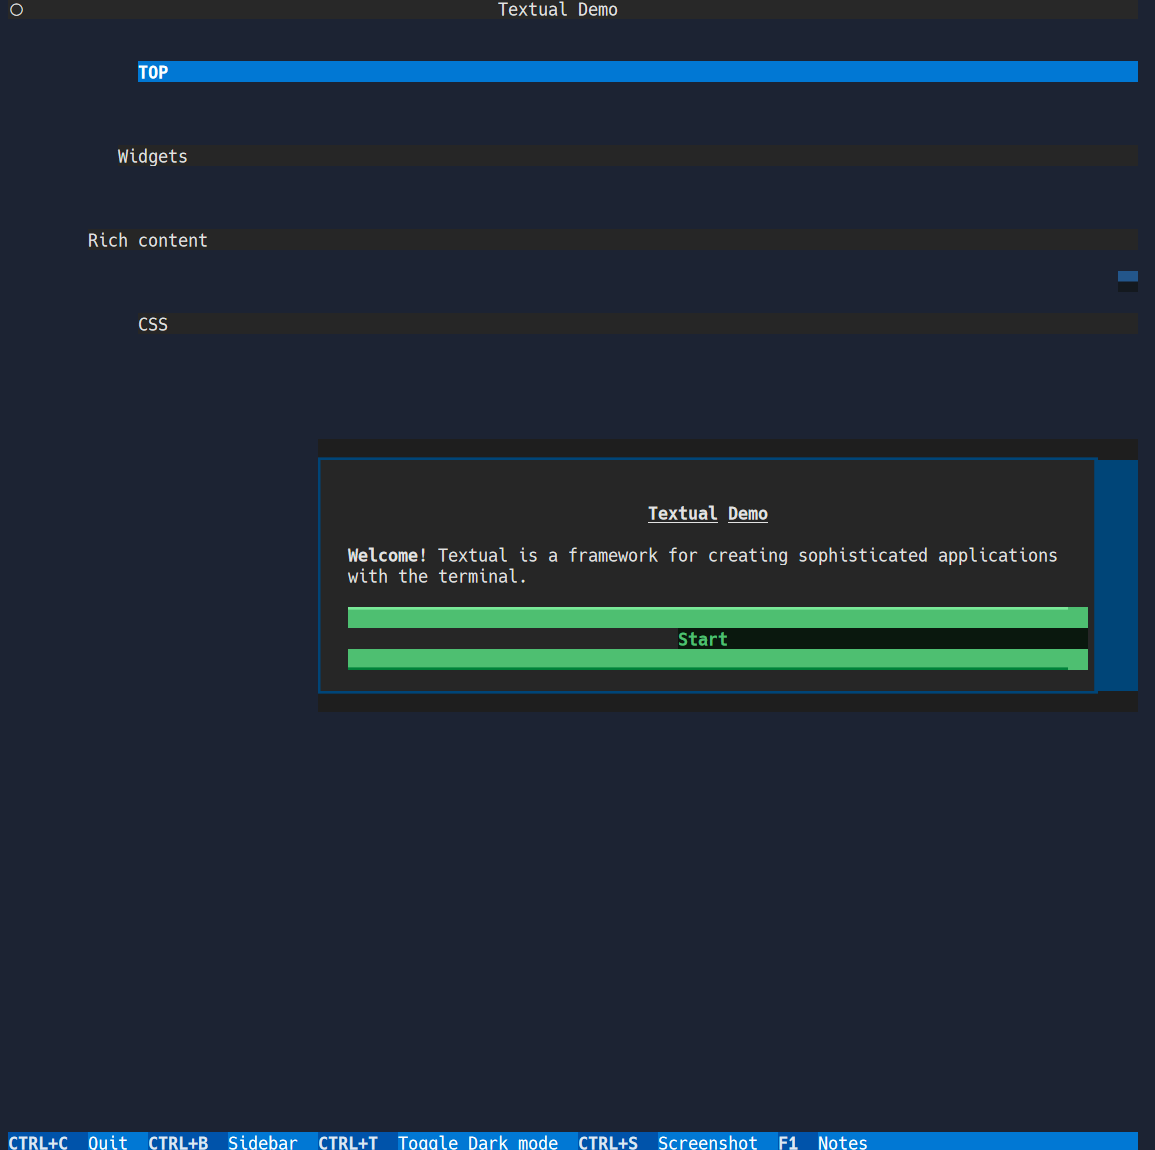Click the green Start button
1155x1150 pixels.
pyautogui.click(x=717, y=639)
